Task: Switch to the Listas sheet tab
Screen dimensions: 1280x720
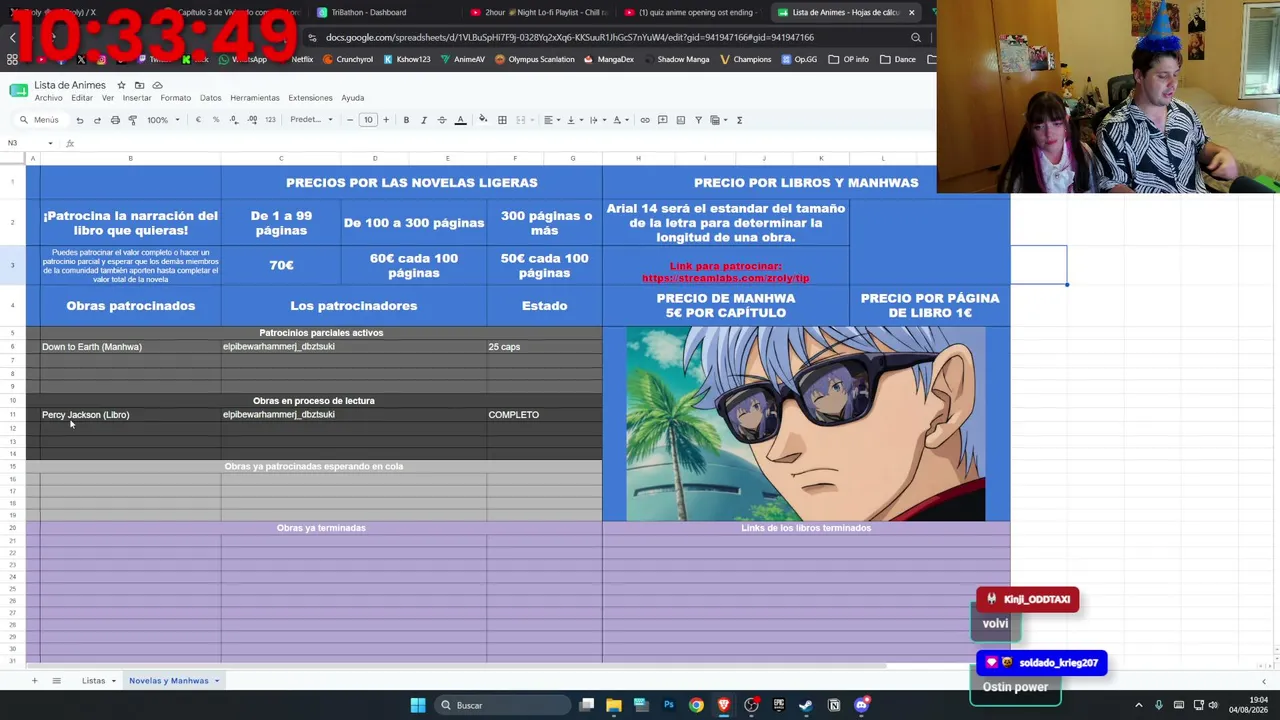Action: 93,681
